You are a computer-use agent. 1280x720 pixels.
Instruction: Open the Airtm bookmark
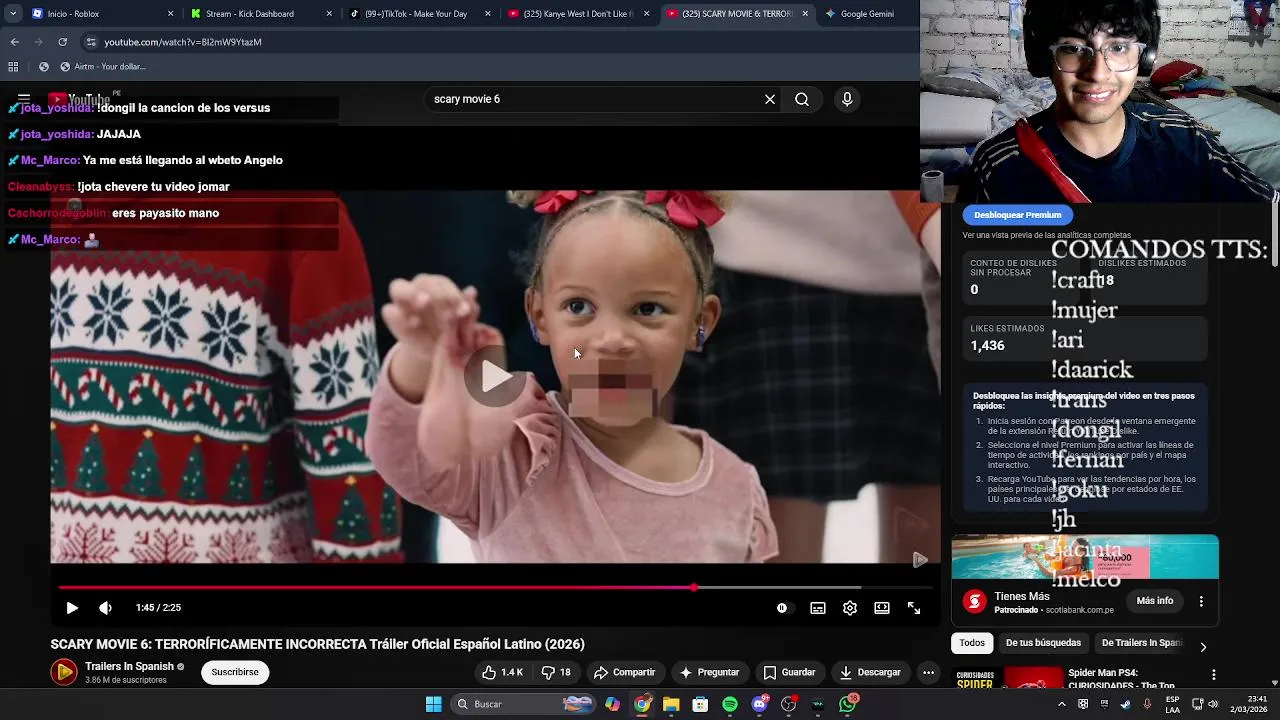tap(102, 67)
